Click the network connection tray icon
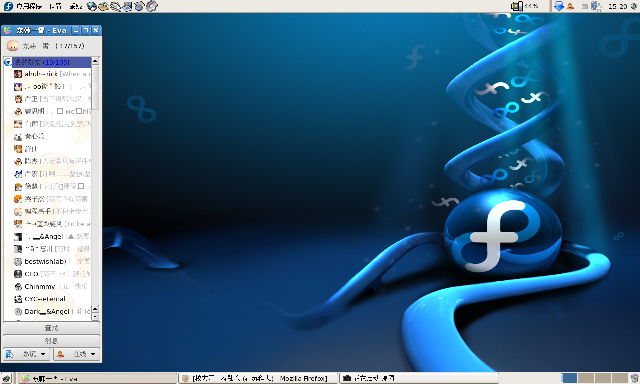640x384 pixels. [595, 6]
